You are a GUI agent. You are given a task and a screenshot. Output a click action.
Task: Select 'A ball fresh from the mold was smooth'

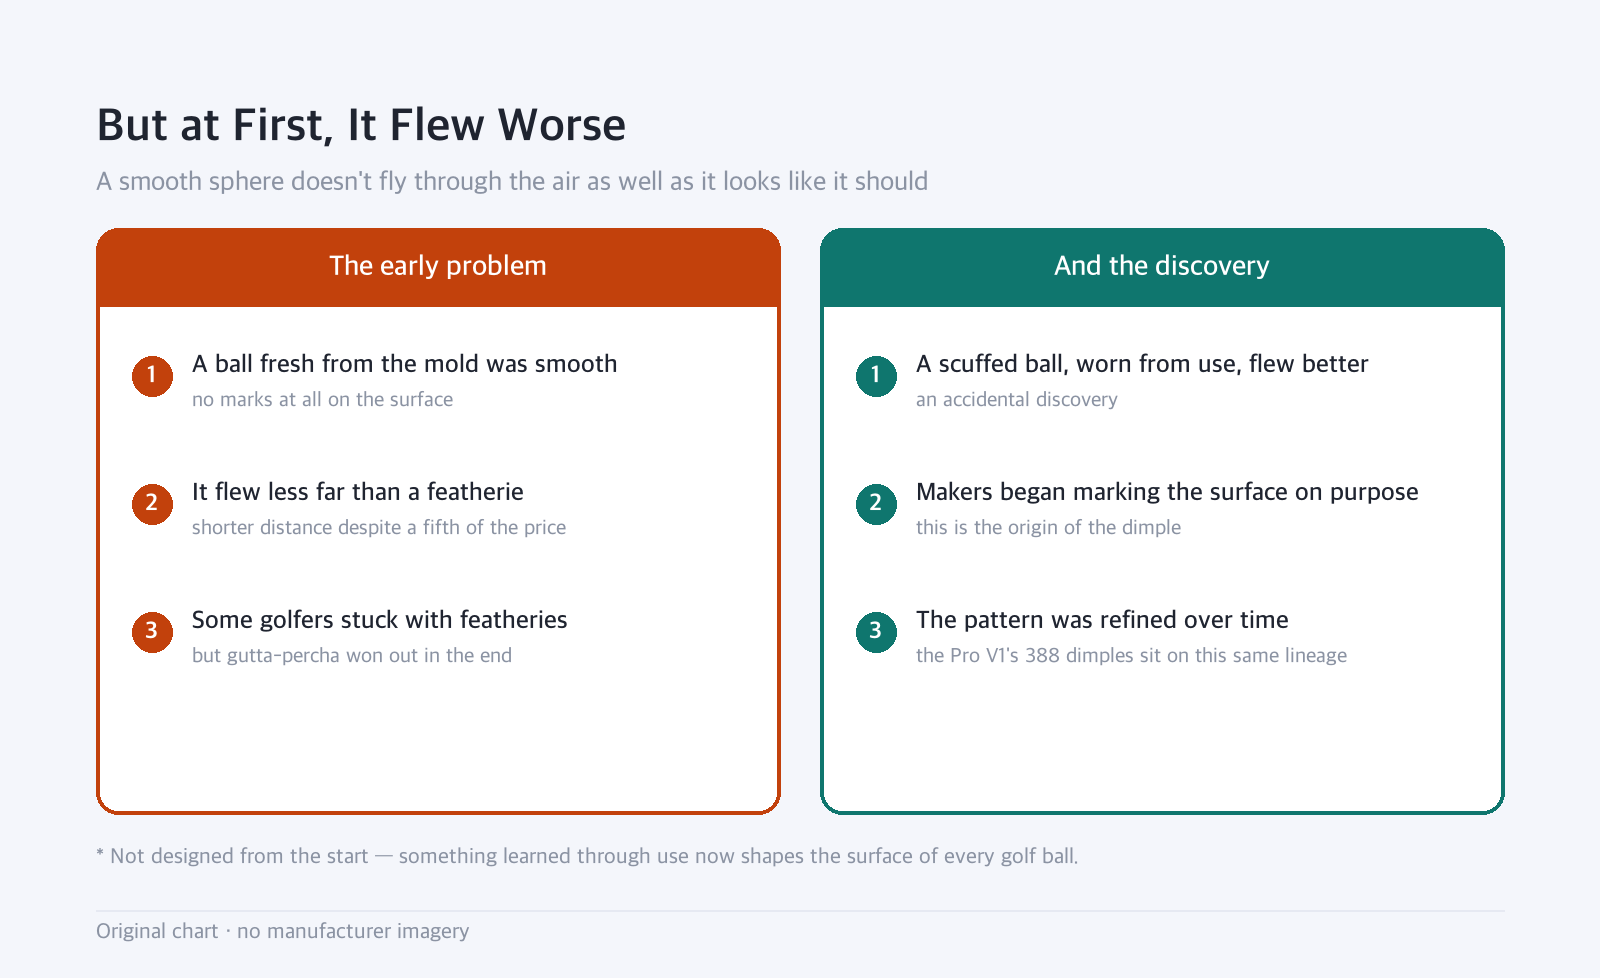click(x=404, y=364)
